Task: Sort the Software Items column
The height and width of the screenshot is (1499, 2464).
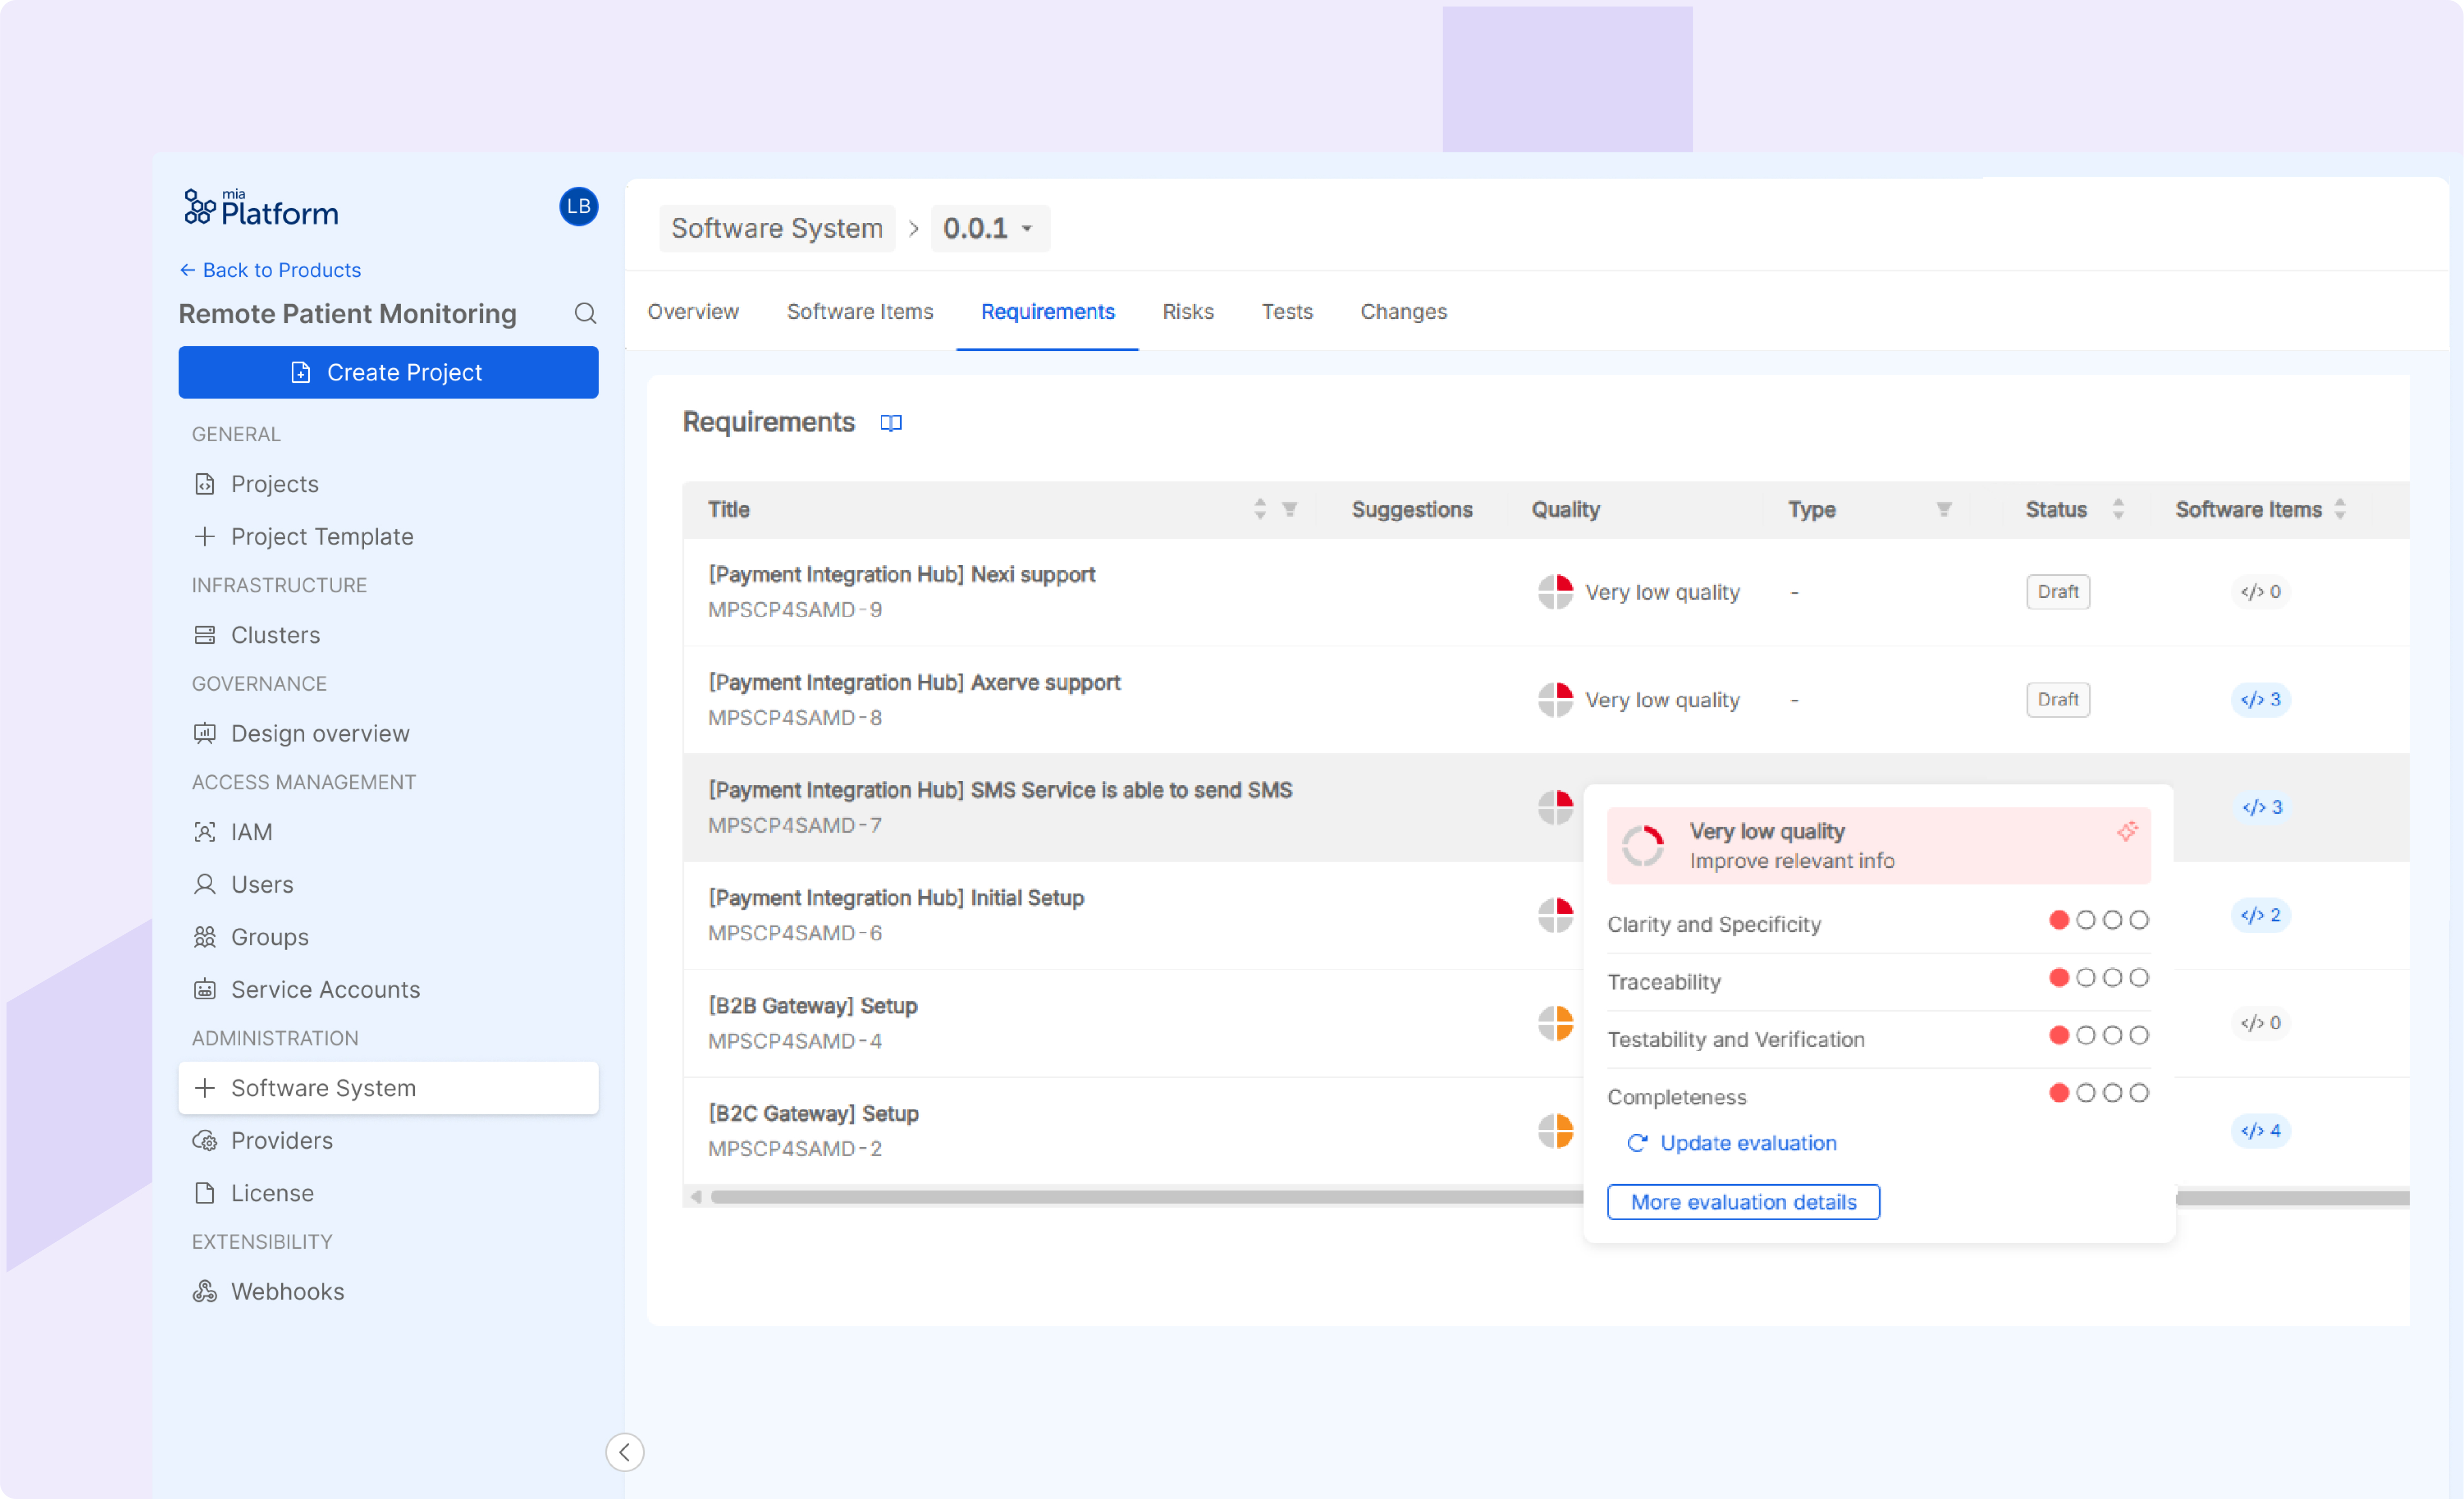Action: tap(2340, 509)
